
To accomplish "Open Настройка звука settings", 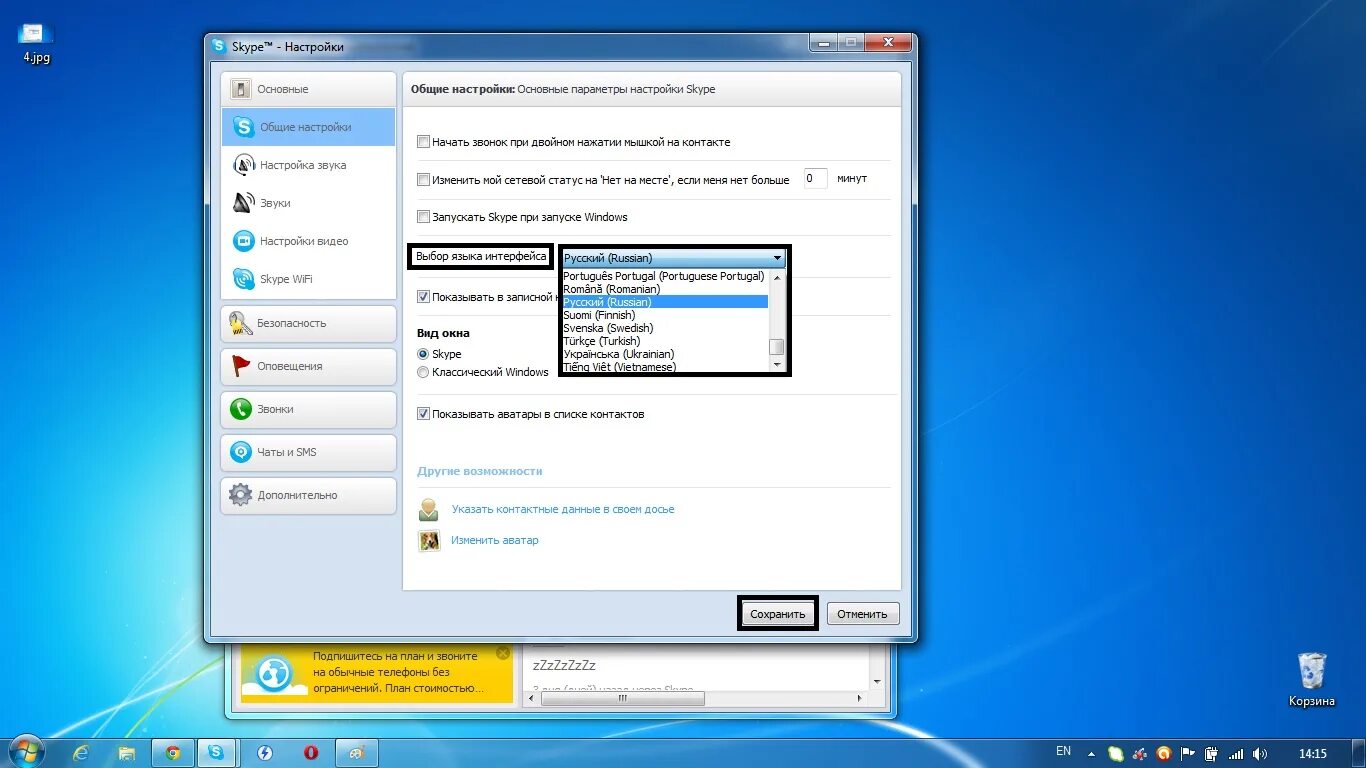I will click(309, 165).
